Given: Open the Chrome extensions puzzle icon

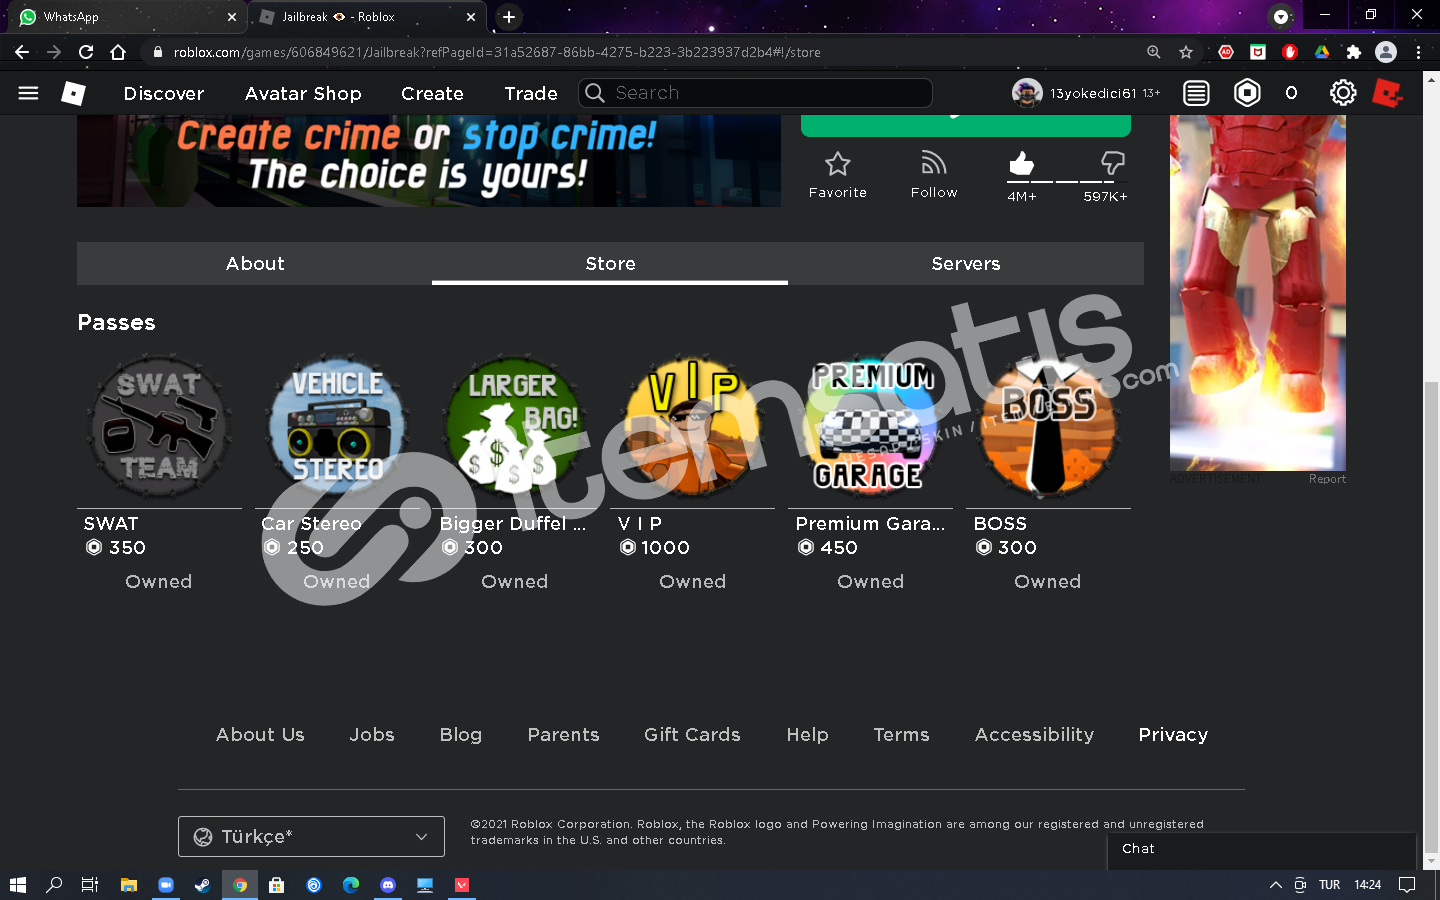Looking at the screenshot, I should coord(1354,52).
